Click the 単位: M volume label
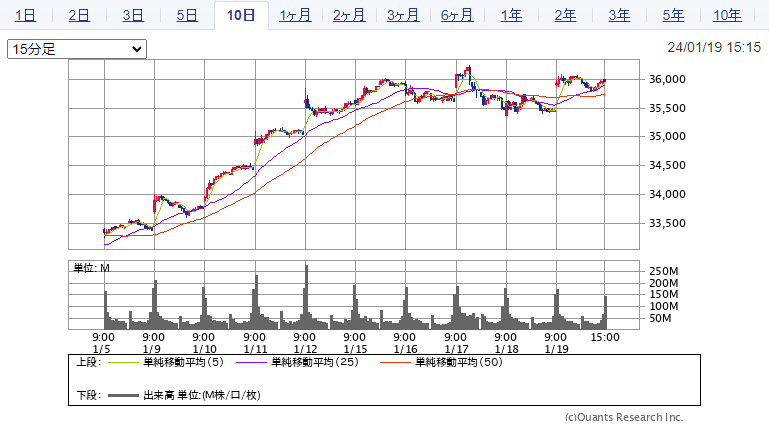Image resolution: width=769 pixels, height=426 pixels. coord(92,268)
